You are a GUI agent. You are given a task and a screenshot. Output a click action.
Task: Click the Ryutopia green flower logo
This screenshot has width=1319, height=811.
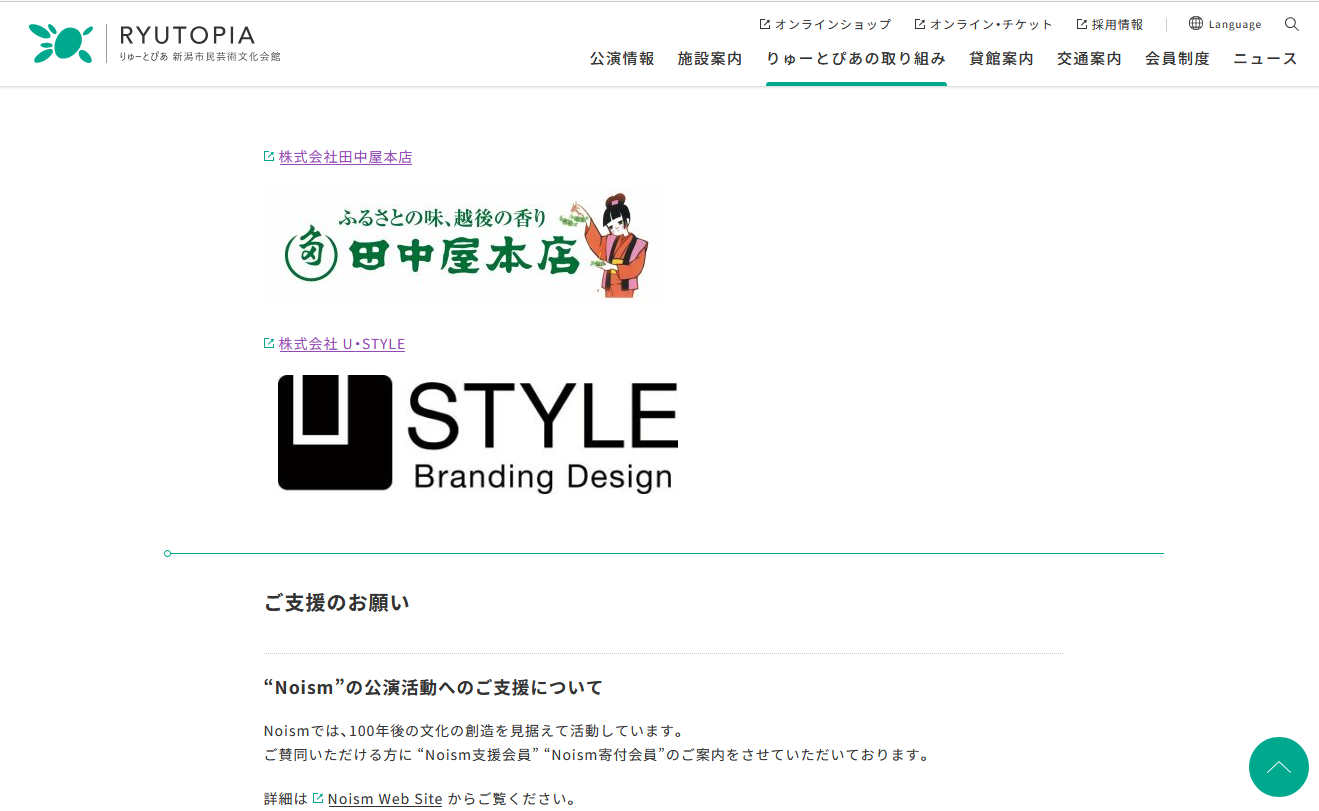coord(61,43)
